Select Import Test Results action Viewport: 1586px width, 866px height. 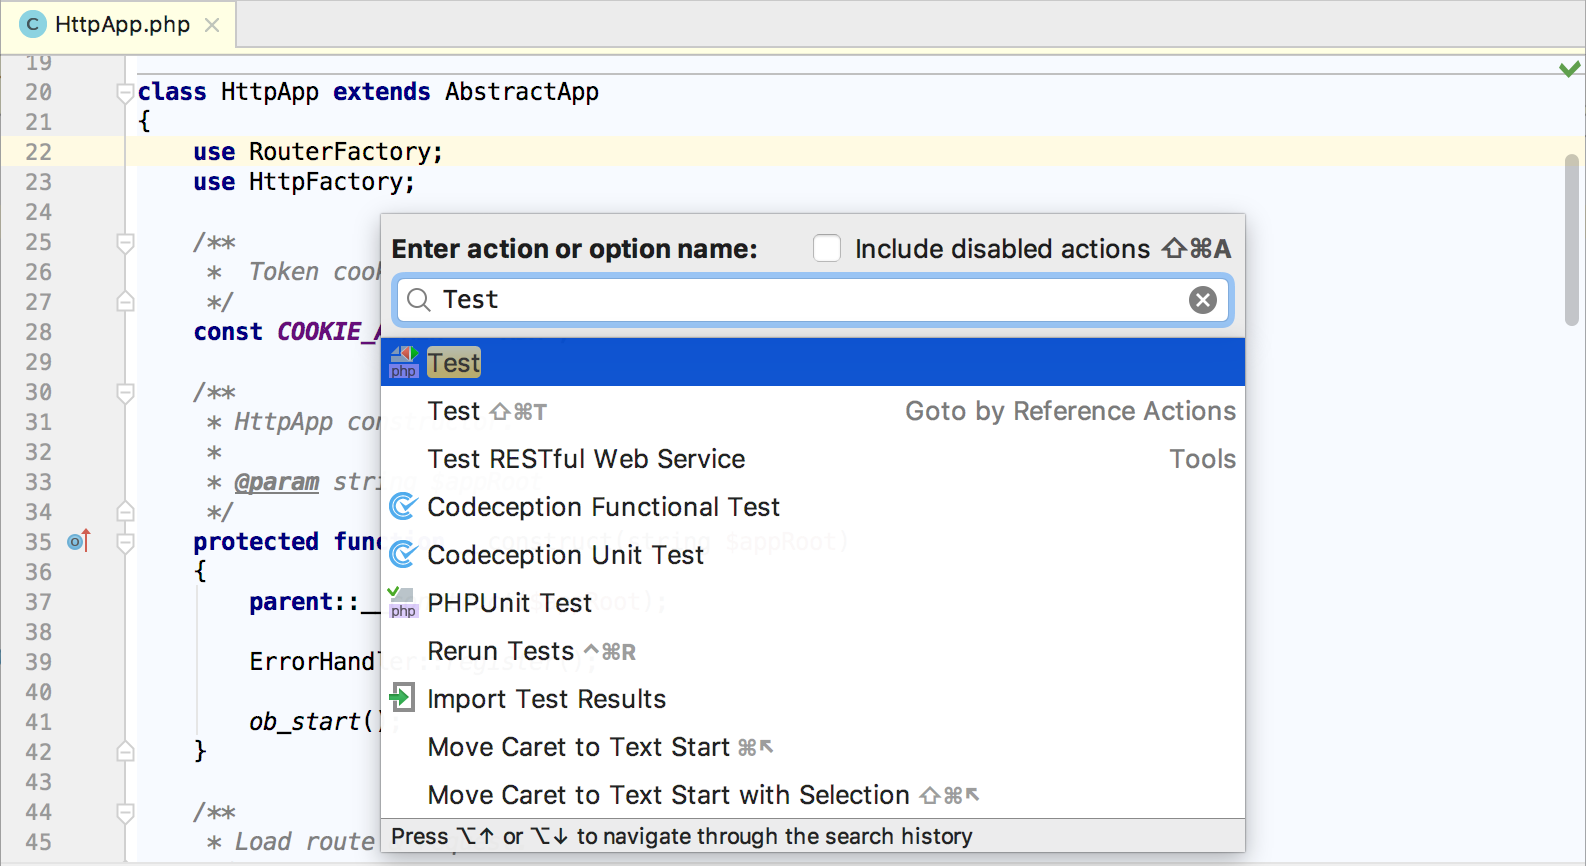(813, 699)
